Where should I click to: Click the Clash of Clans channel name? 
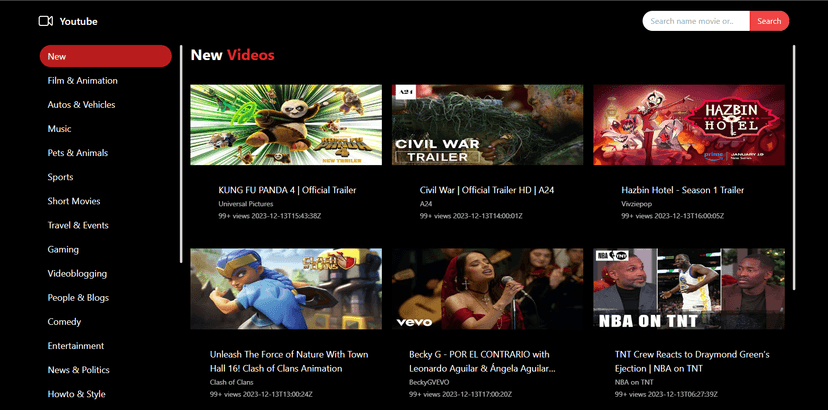[231, 382]
